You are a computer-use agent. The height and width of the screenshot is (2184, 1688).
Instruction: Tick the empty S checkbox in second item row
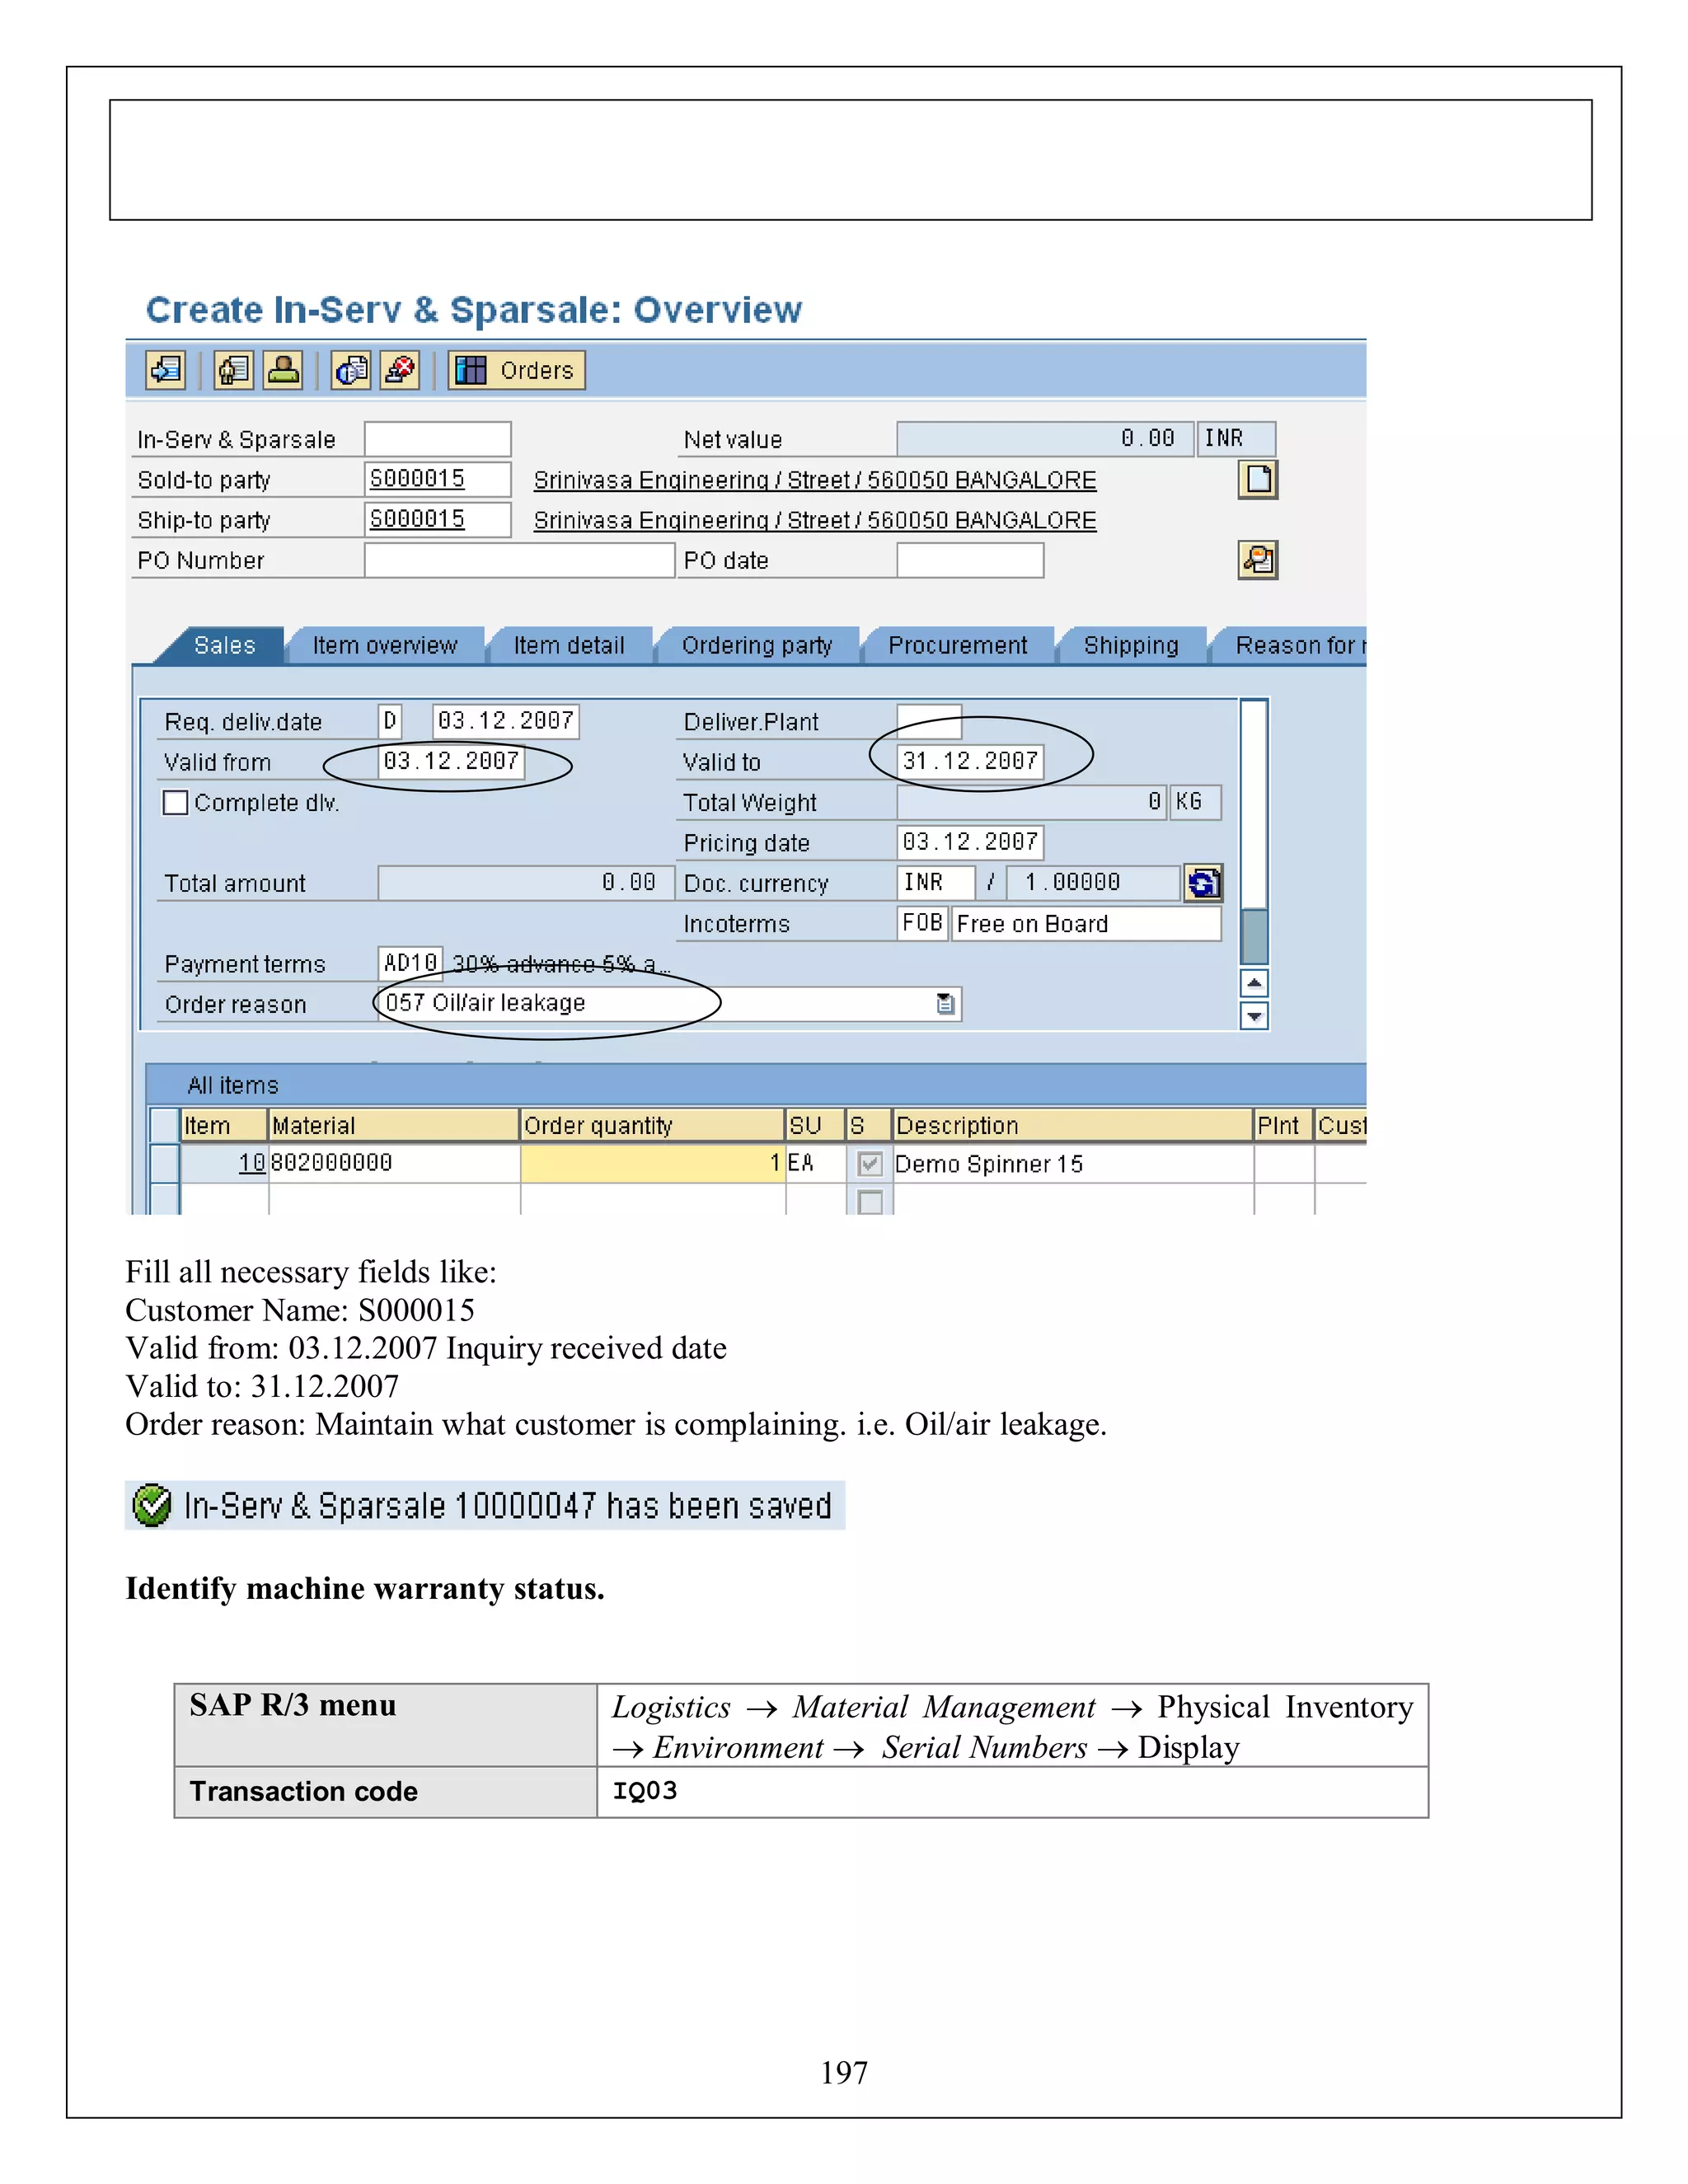(870, 1202)
